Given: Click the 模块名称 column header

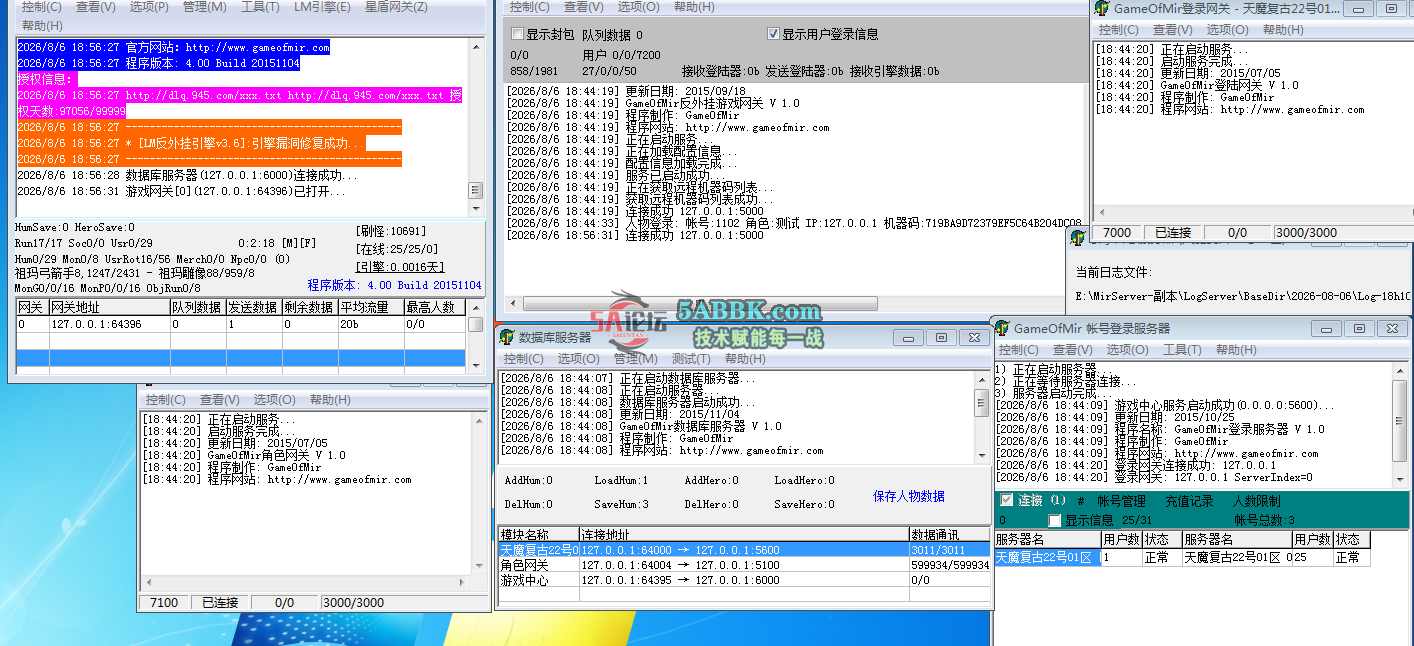Looking at the screenshot, I should pyautogui.click(x=539, y=534).
